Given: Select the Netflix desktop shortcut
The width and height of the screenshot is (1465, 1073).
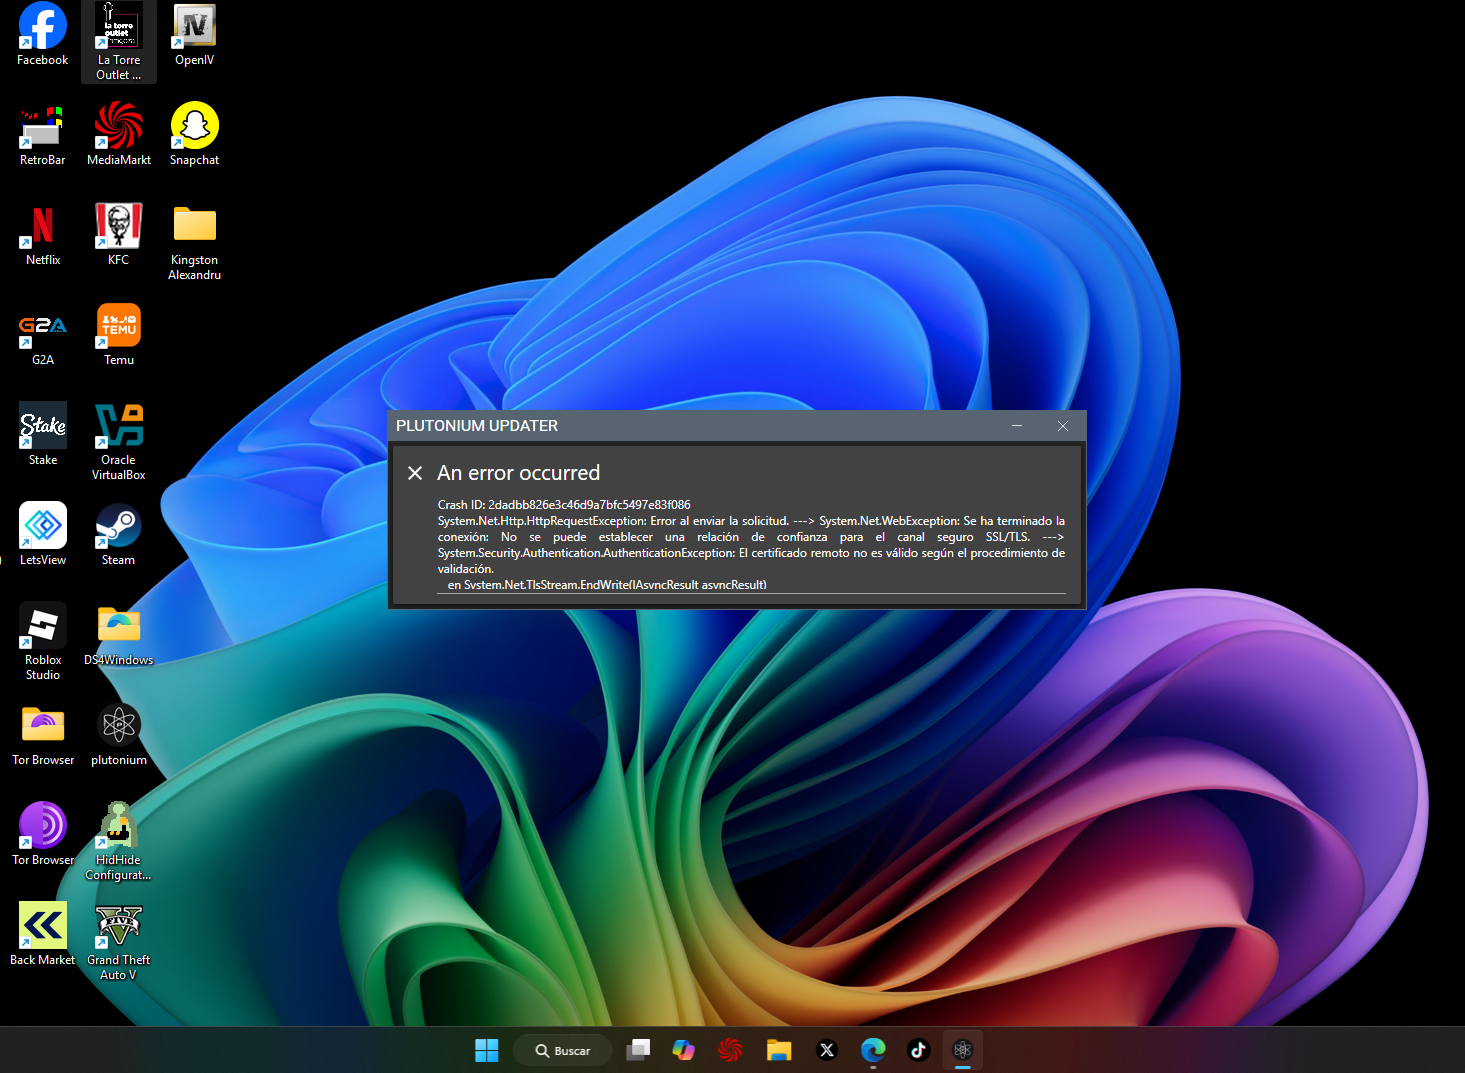Looking at the screenshot, I should pyautogui.click(x=43, y=236).
